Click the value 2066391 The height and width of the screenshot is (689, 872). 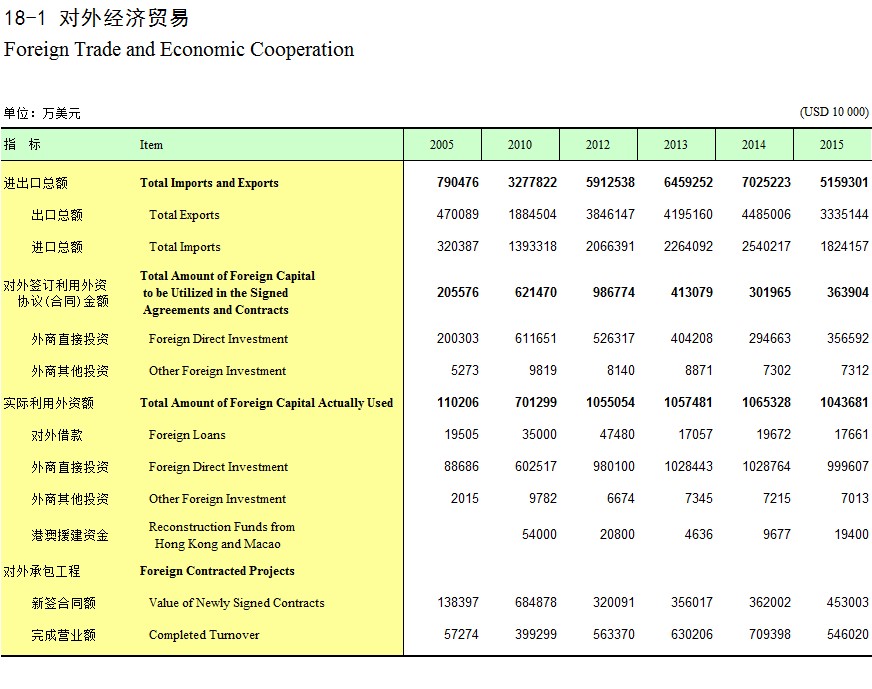pos(610,246)
